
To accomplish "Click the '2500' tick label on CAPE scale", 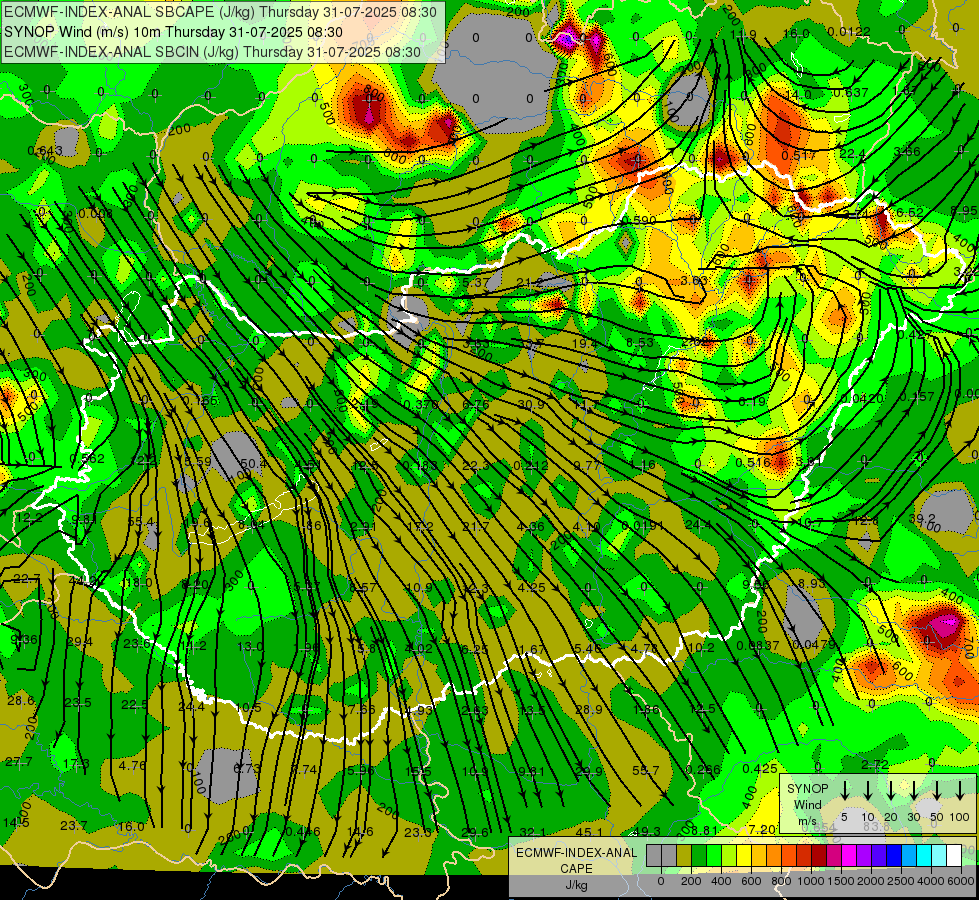I will (900, 881).
